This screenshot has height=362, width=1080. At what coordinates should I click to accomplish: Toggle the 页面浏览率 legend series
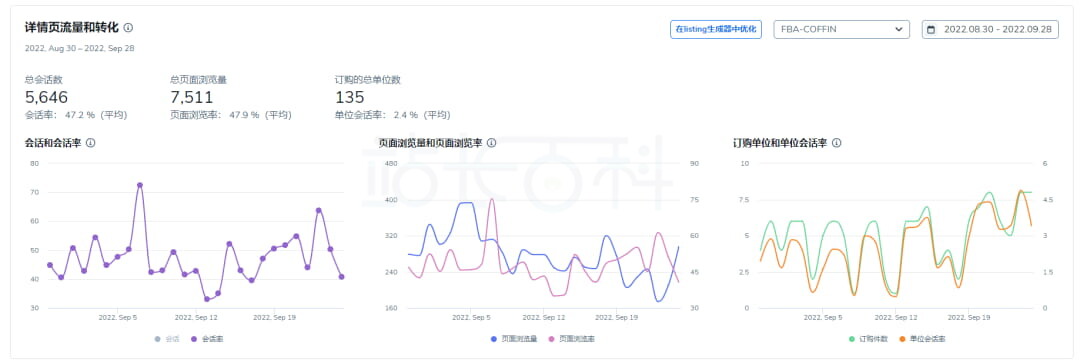[572, 339]
